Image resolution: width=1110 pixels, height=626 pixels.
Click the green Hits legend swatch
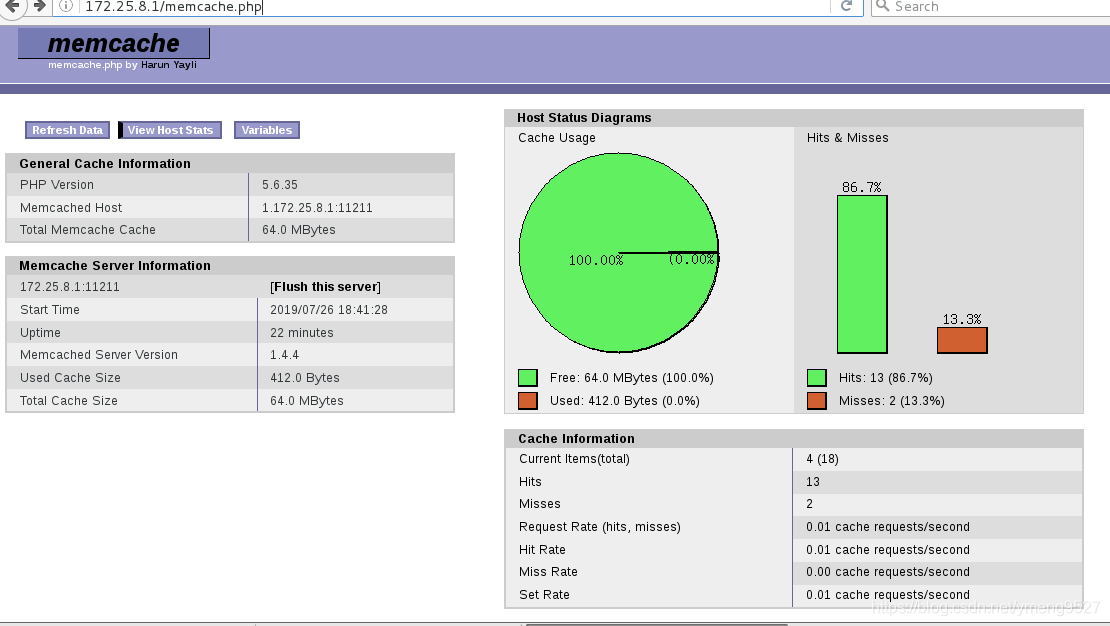[816, 377]
